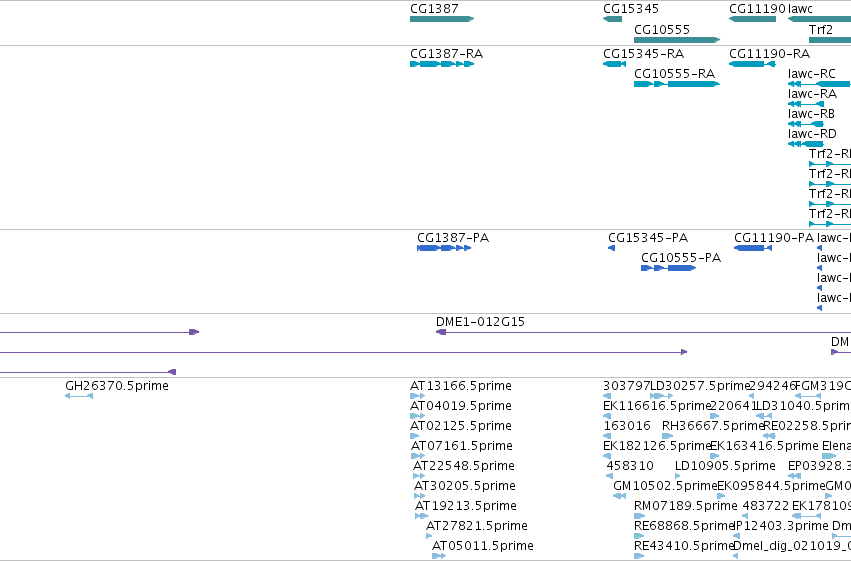Click EST AT02125.5prime

[x=460, y=426]
